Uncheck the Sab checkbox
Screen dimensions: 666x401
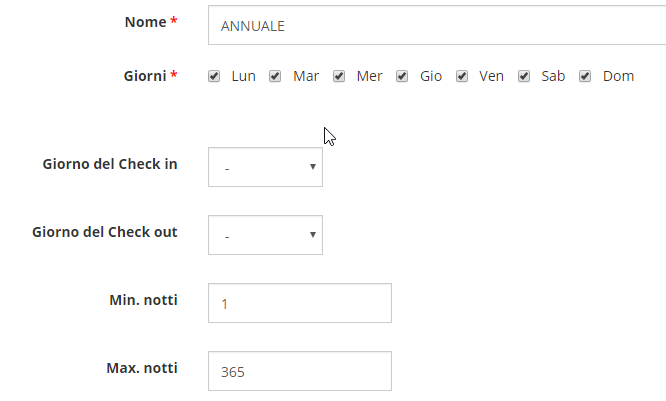tap(524, 76)
